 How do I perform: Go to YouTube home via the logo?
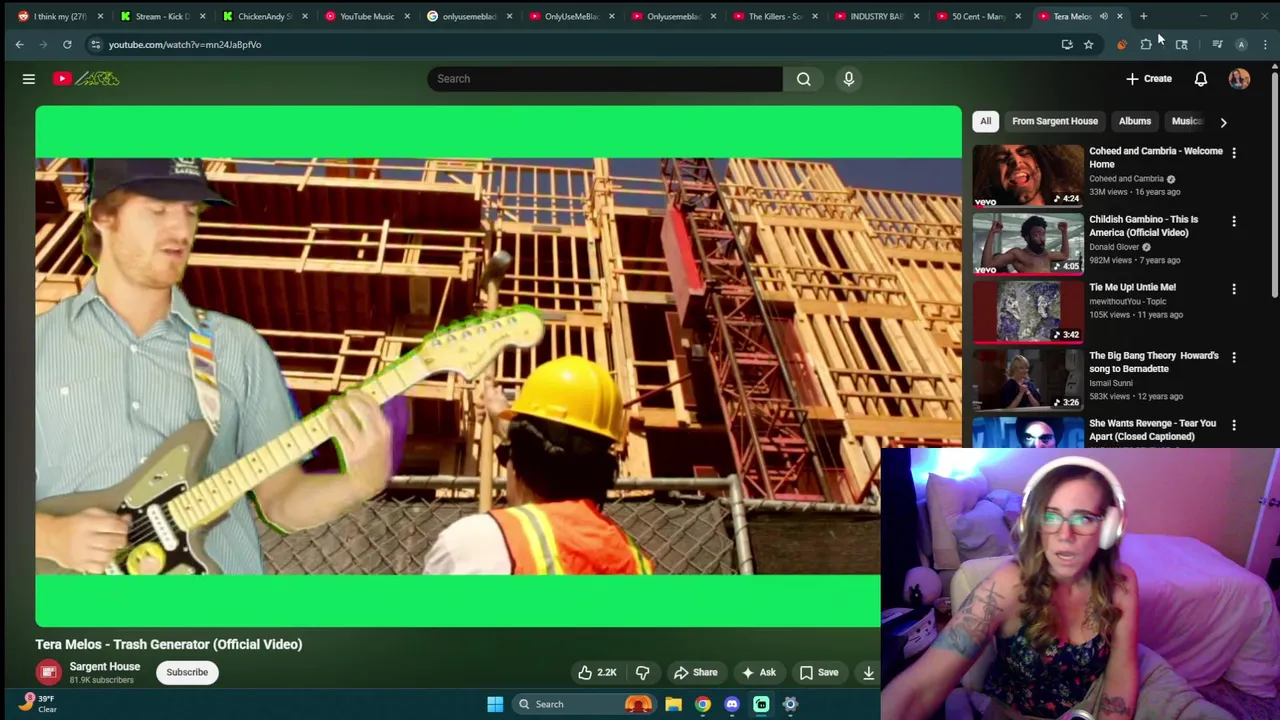tap(86, 79)
